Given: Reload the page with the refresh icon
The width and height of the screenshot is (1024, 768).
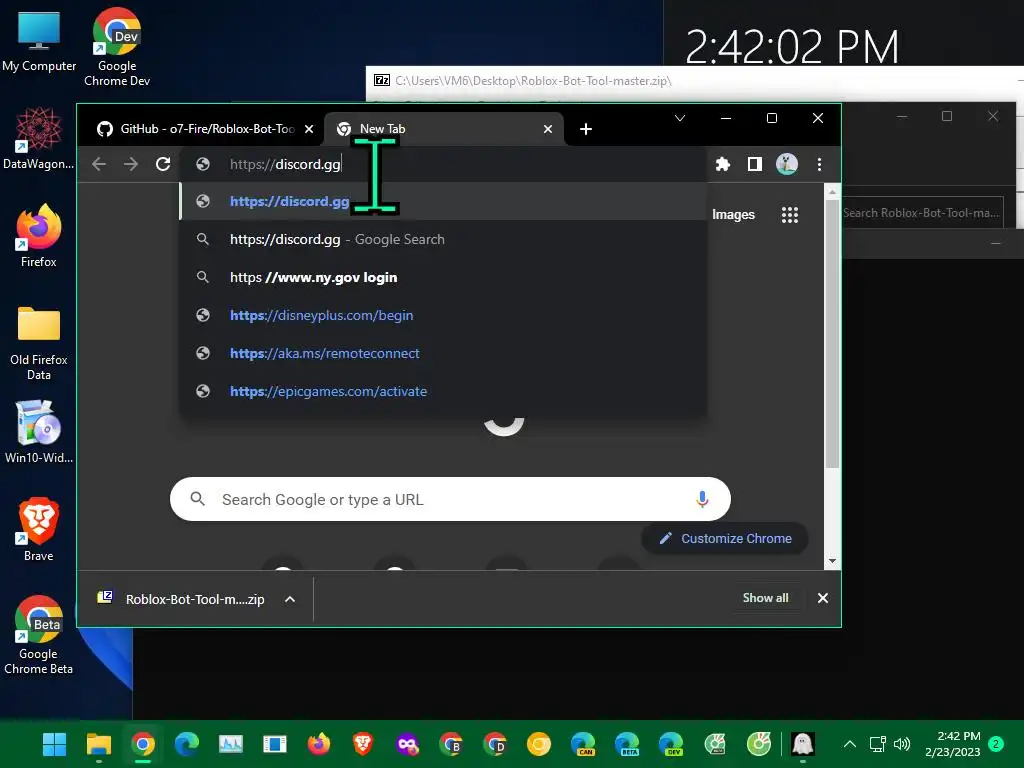Looking at the screenshot, I should [x=163, y=164].
